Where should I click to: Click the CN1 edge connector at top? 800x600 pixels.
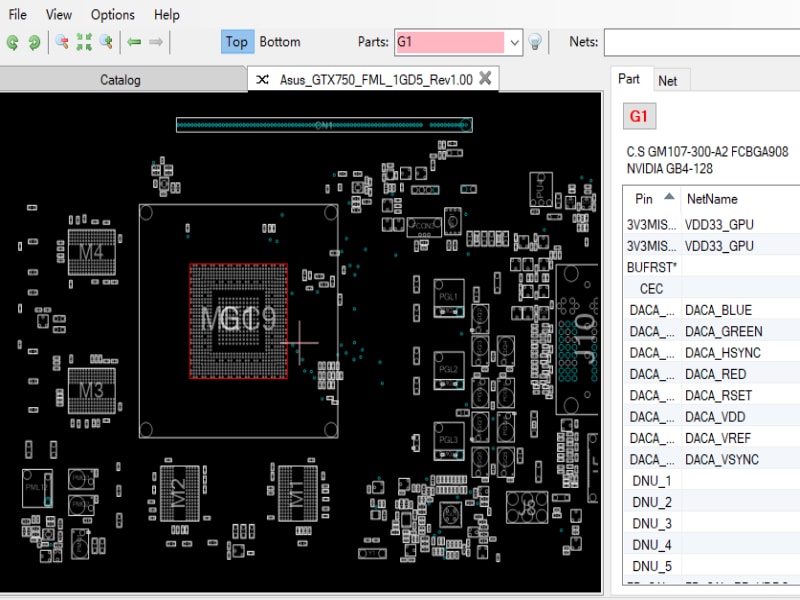(324, 125)
